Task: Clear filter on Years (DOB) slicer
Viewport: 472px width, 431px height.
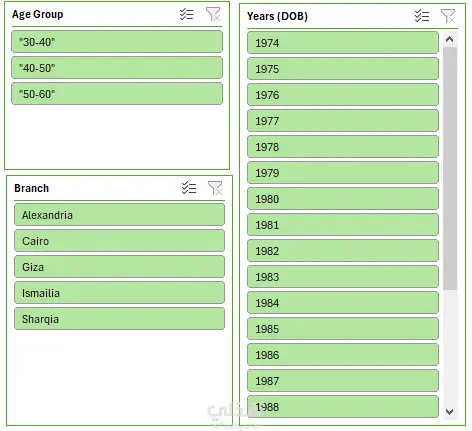Action: click(448, 16)
